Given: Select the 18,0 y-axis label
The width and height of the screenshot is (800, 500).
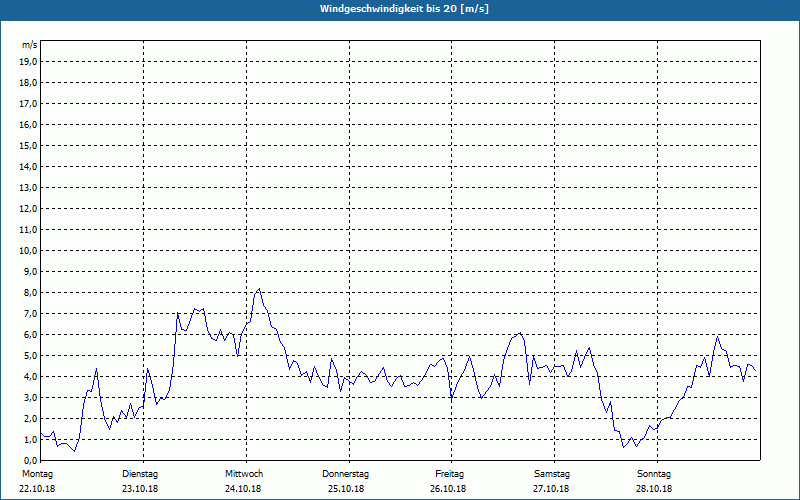Looking at the screenshot, I should (29, 83).
